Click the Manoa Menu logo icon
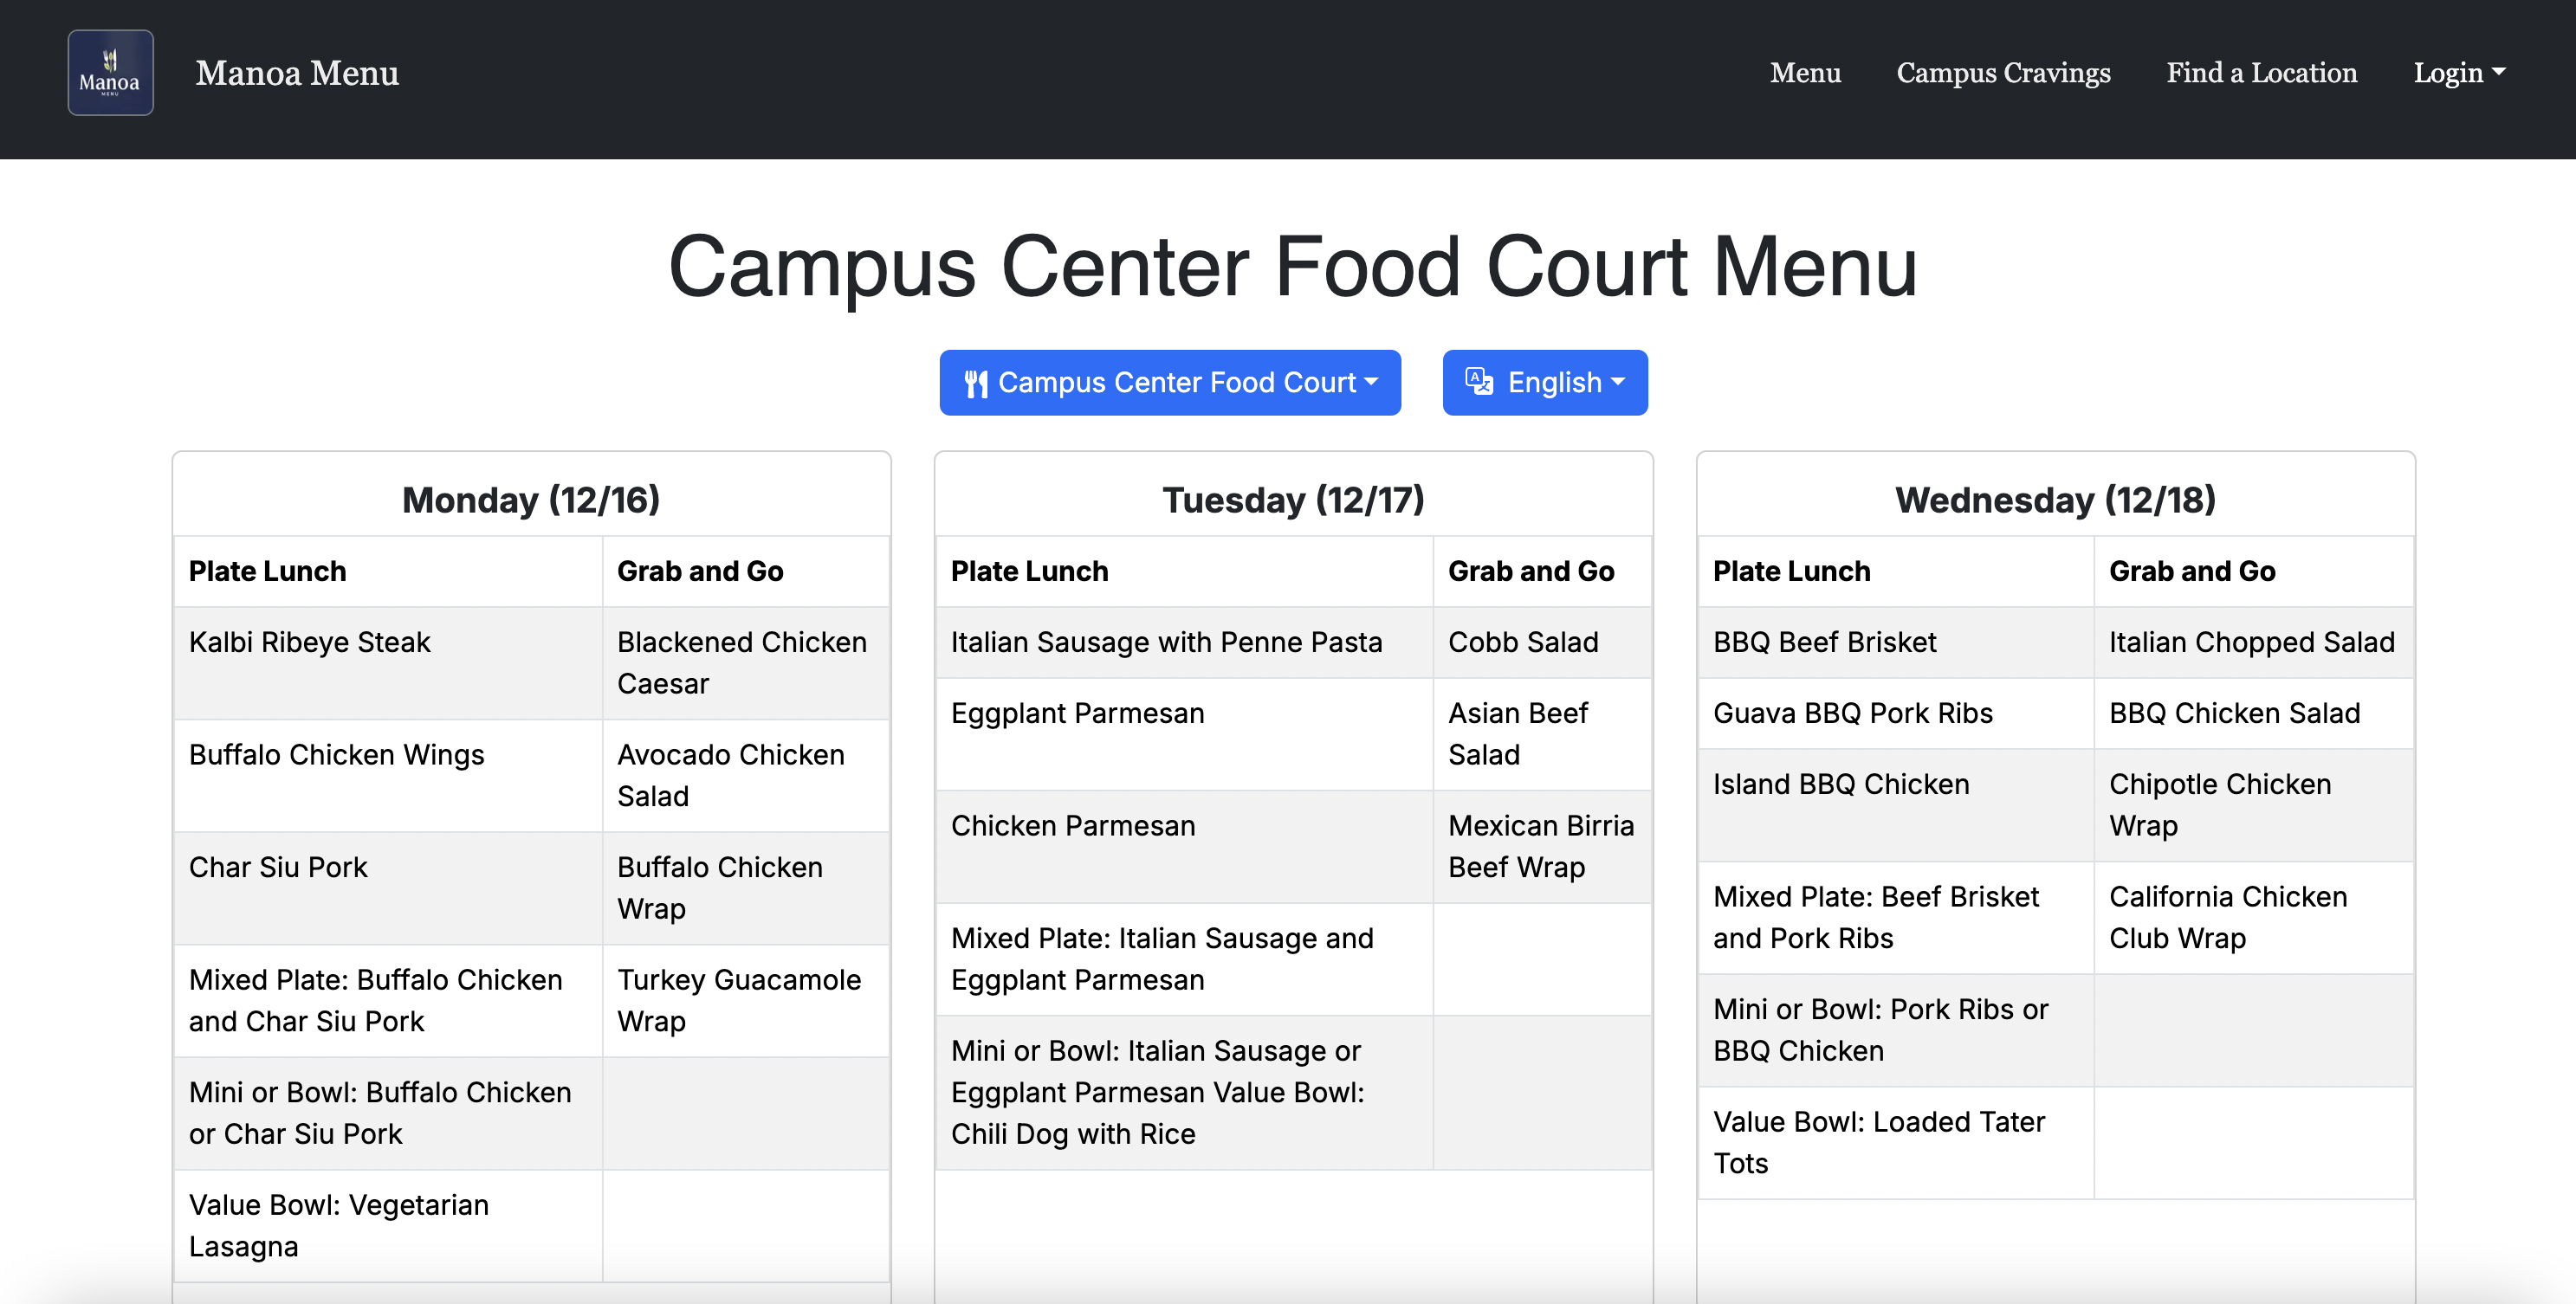 click(110, 73)
